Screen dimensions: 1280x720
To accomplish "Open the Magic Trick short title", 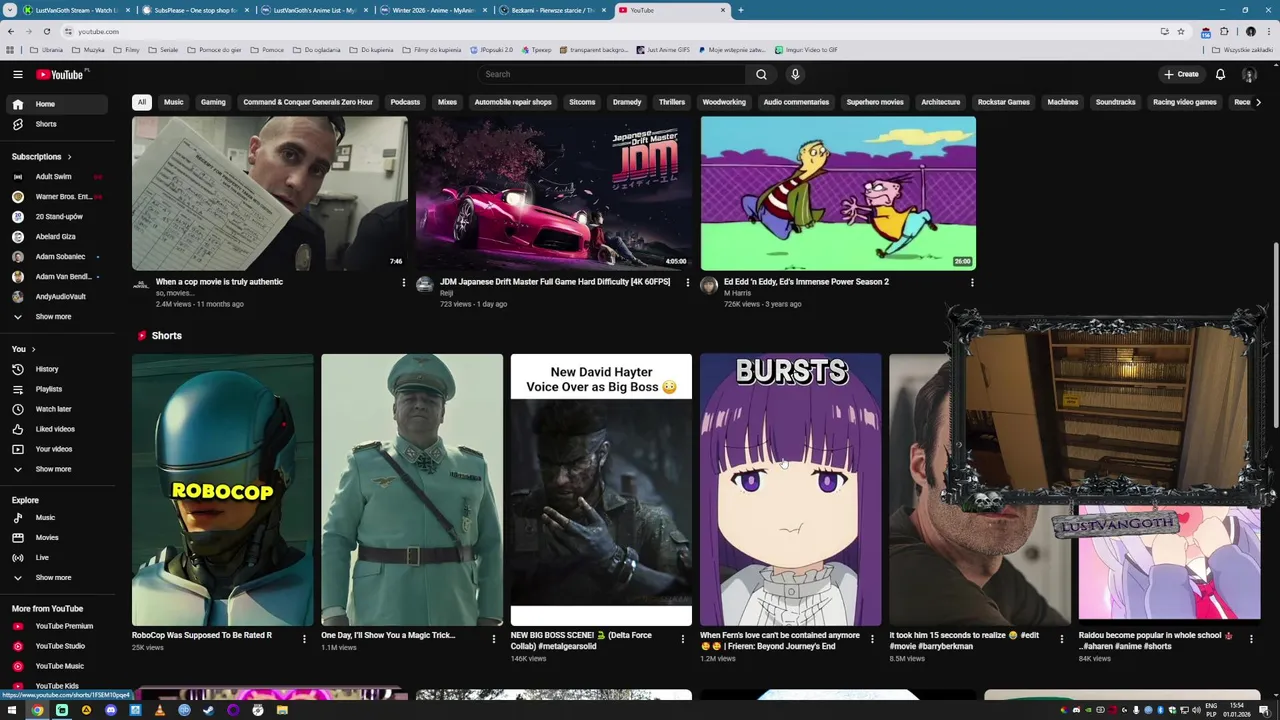I will click(x=388, y=635).
